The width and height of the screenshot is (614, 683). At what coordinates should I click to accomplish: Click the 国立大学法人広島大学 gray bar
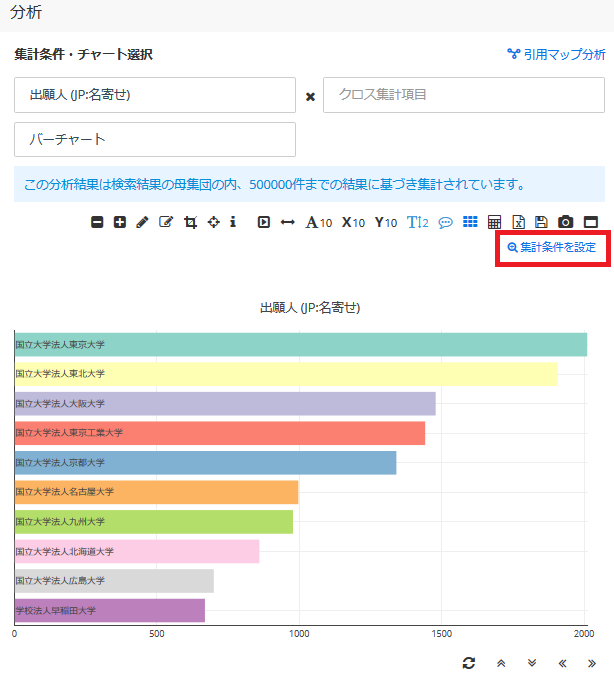tap(114, 581)
